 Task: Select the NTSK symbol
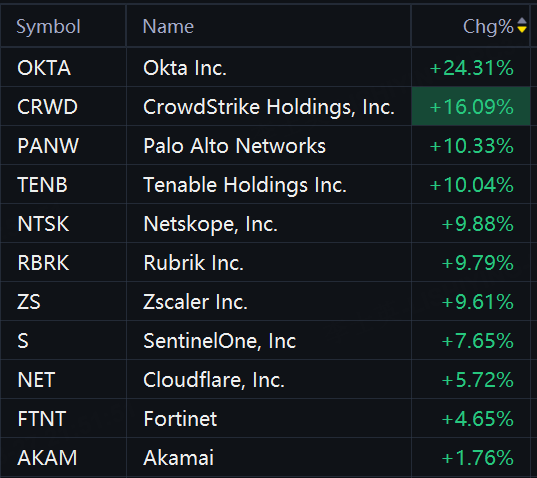click(x=43, y=224)
